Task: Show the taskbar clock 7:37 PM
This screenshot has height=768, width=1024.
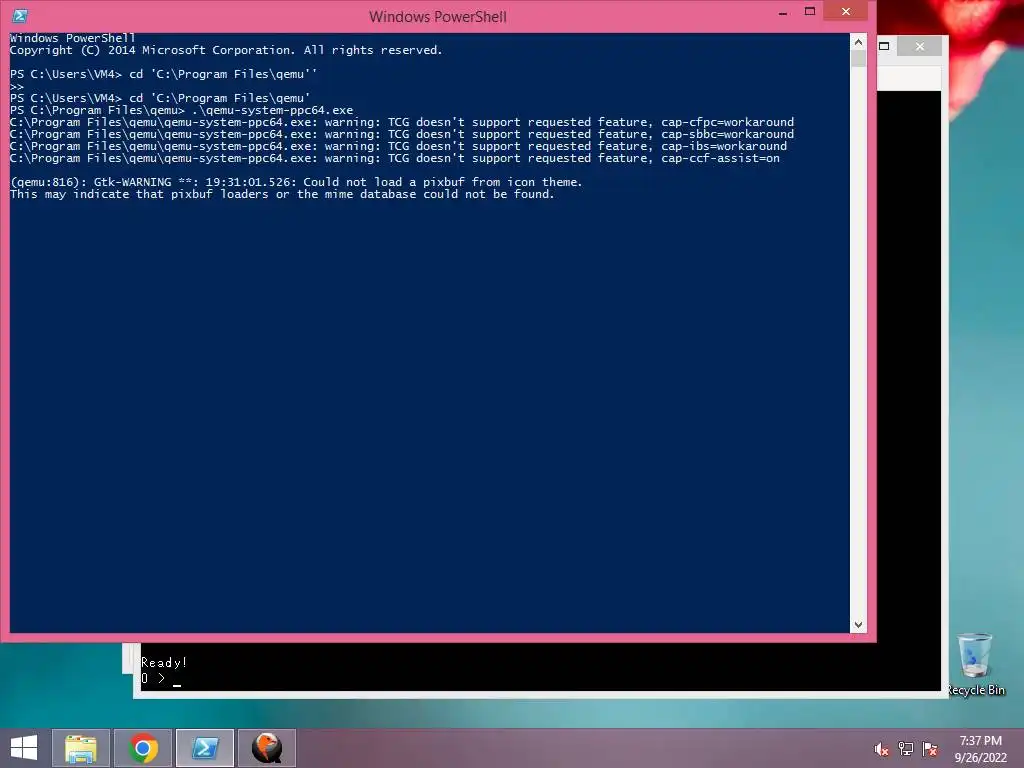Action: pos(980,741)
